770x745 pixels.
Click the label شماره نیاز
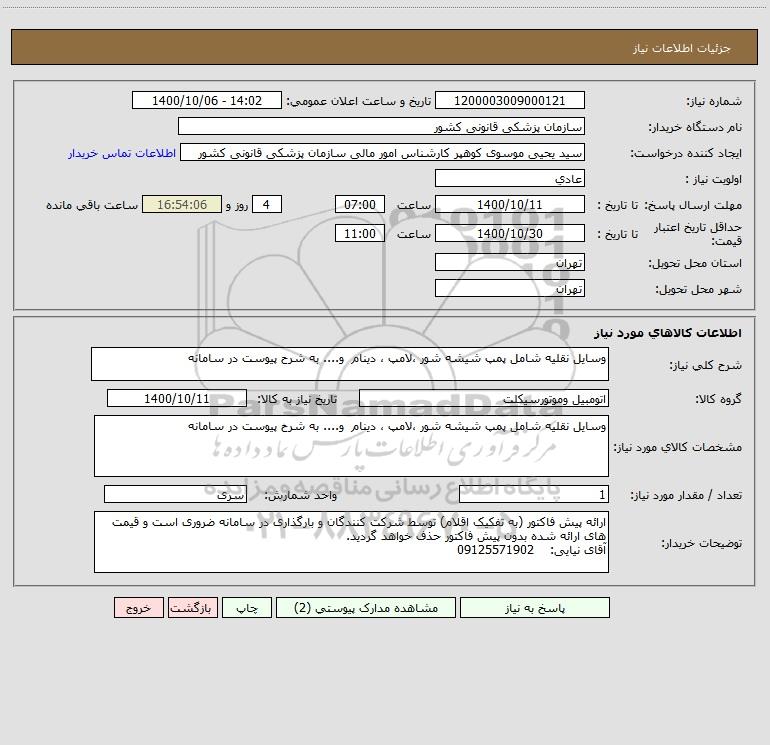click(x=714, y=101)
